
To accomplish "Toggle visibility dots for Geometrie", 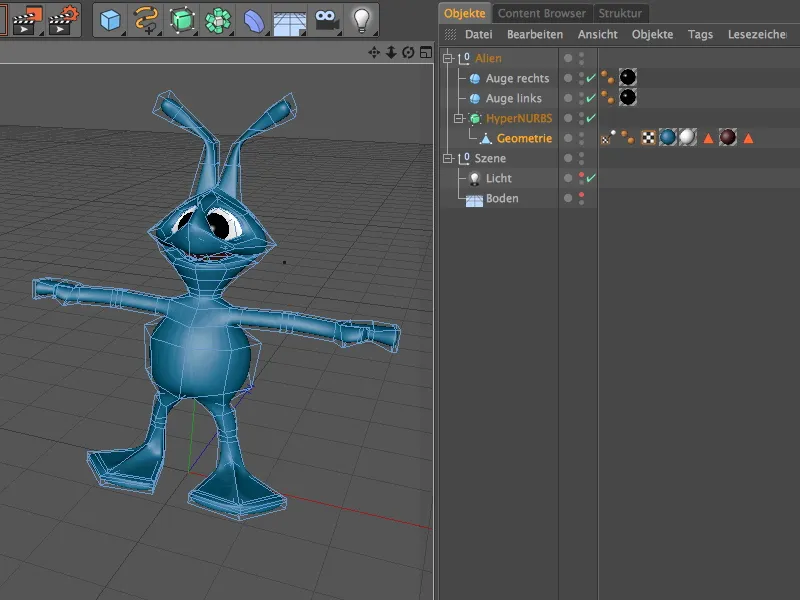I will (581, 138).
